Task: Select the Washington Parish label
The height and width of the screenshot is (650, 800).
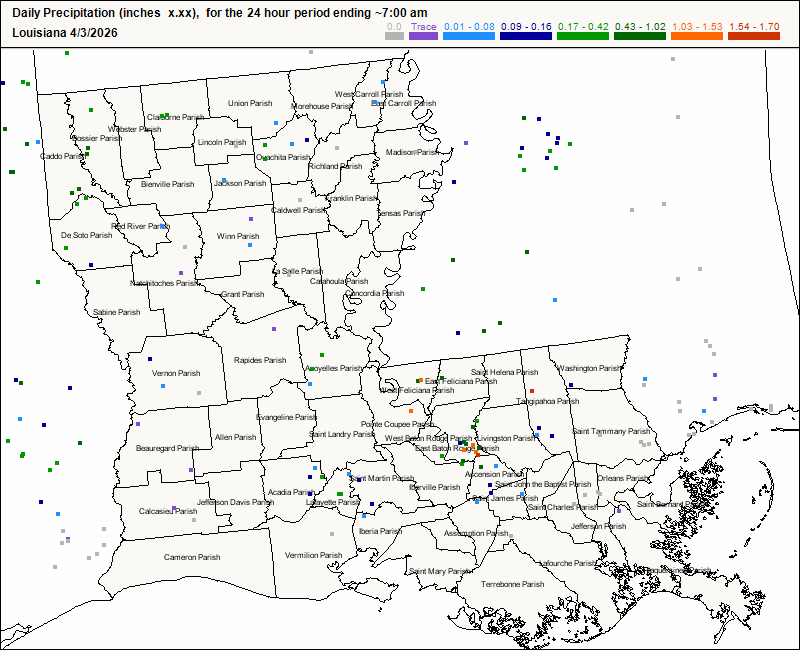Action: coord(590,368)
